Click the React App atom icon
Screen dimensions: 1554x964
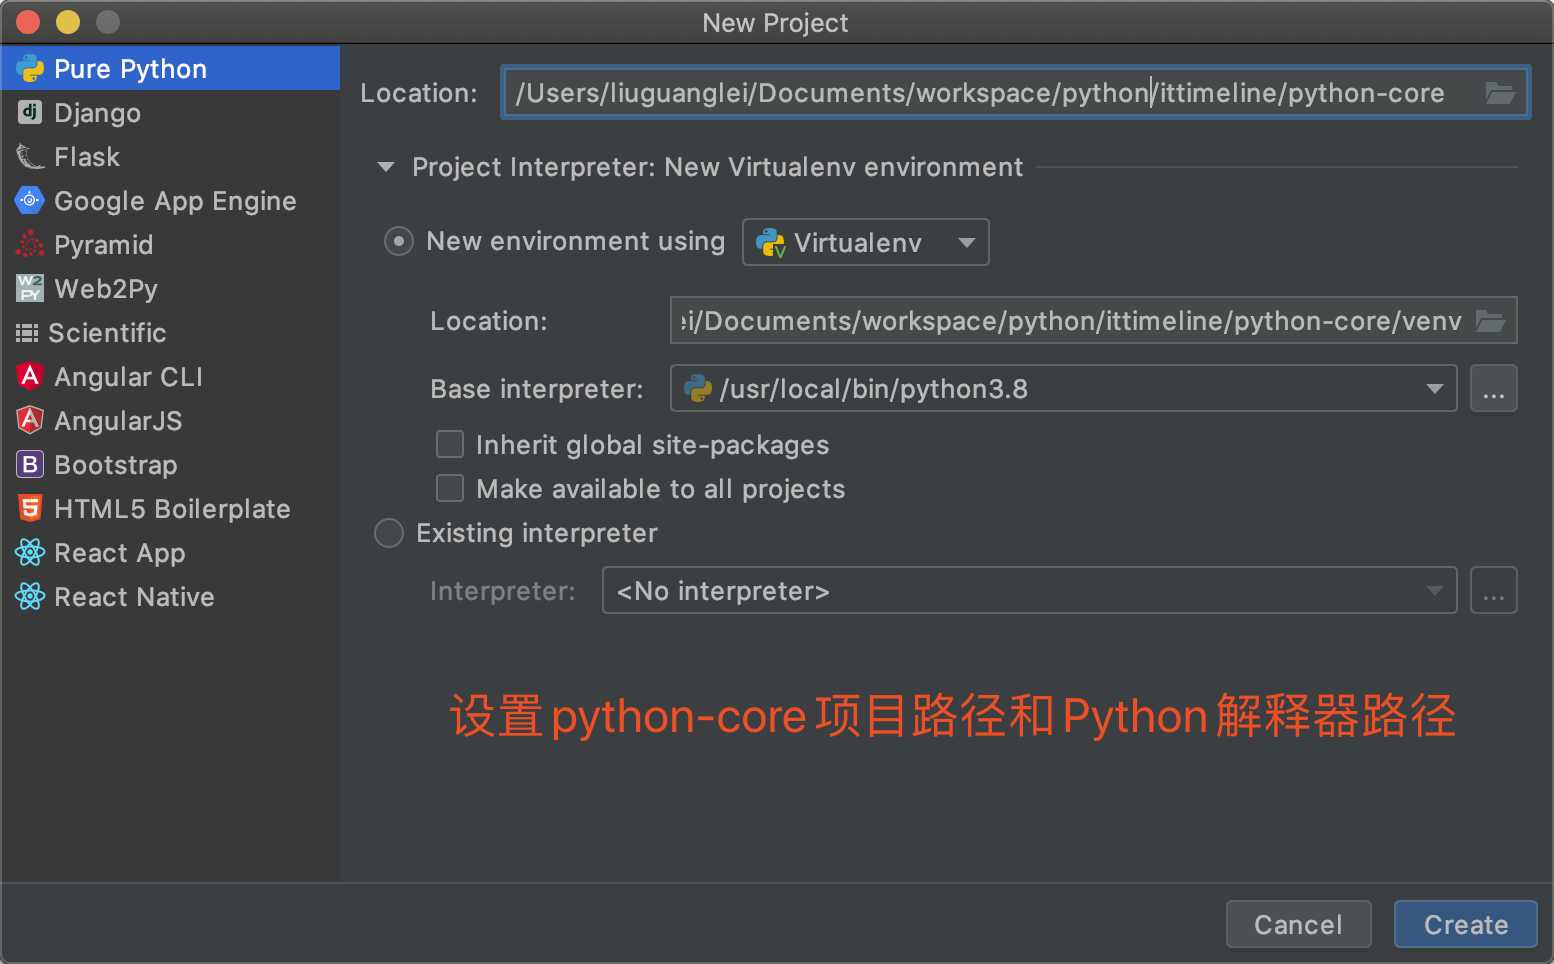(x=30, y=552)
